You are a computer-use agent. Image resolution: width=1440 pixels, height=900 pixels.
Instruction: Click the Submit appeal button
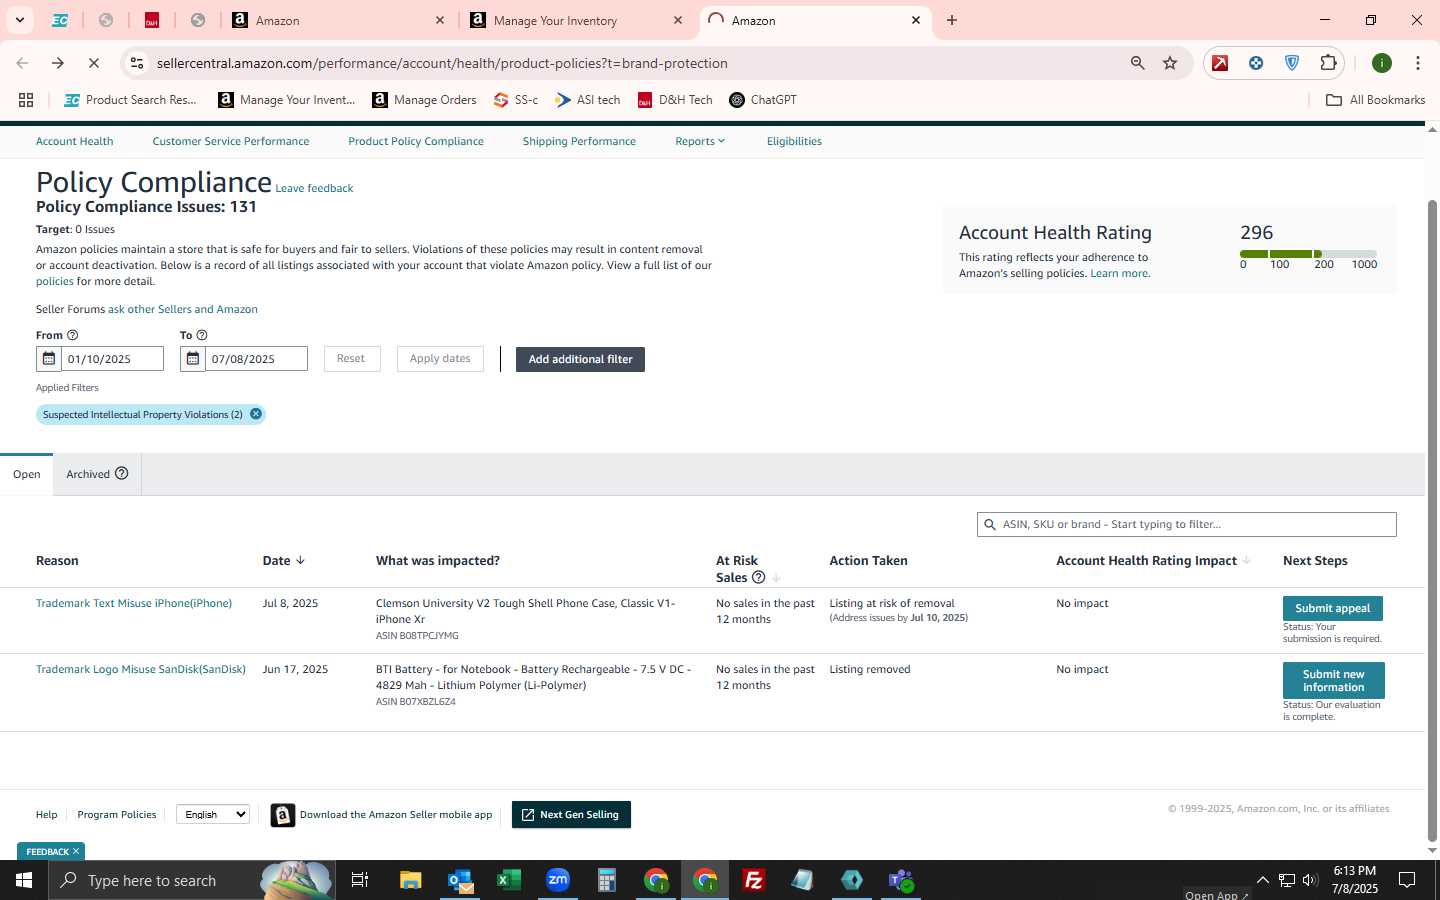pyautogui.click(x=1332, y=608)
